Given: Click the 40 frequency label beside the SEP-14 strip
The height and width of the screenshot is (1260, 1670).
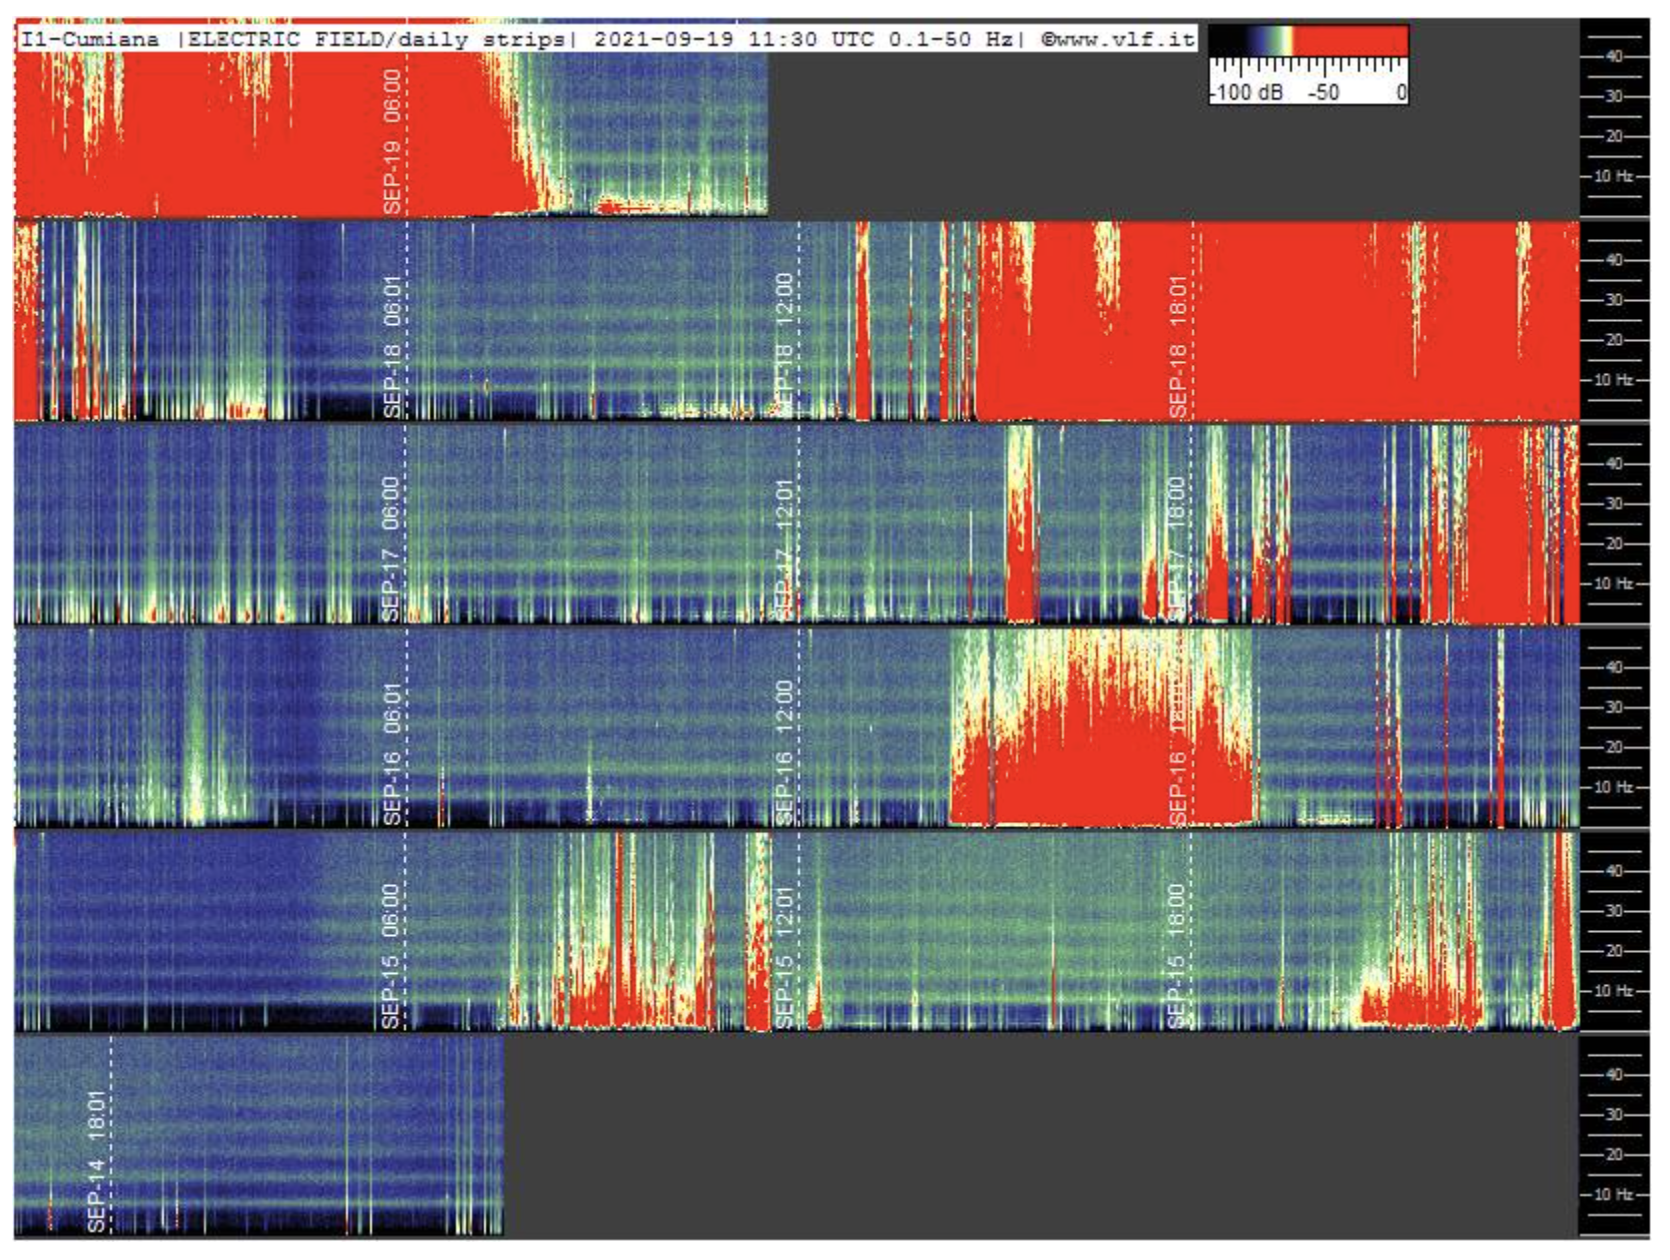Looking at the screenshot, I should [x=1614, y=1075].
